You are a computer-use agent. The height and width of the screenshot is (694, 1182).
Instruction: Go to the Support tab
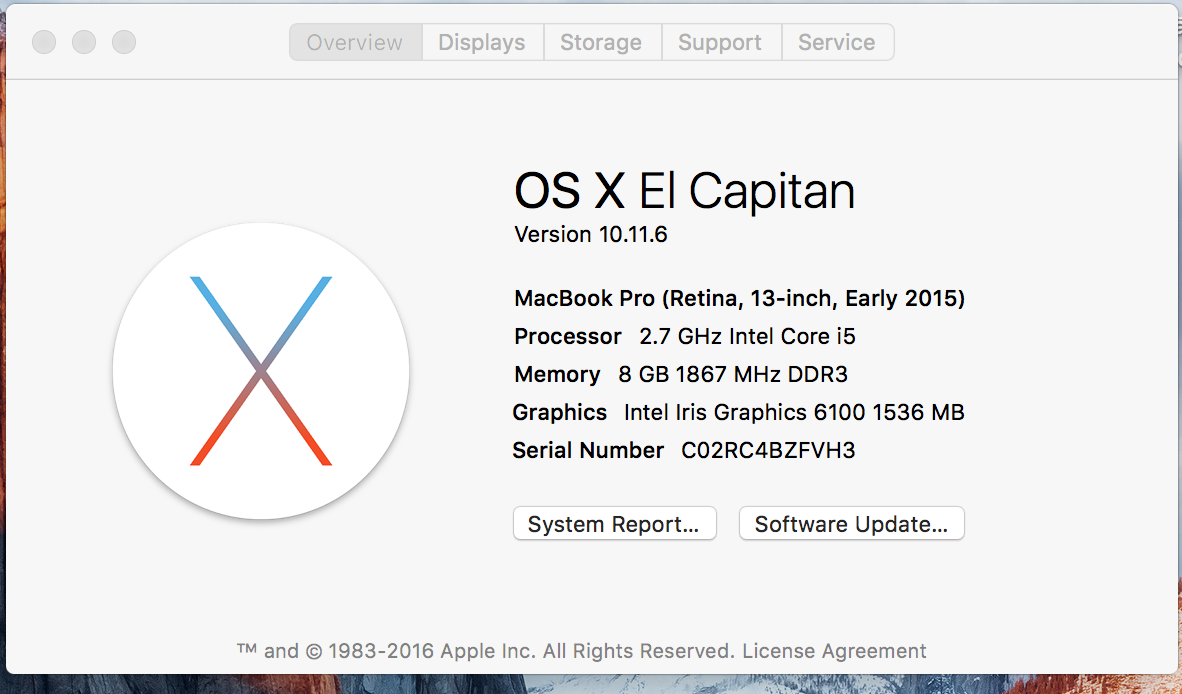click(720, 43)
